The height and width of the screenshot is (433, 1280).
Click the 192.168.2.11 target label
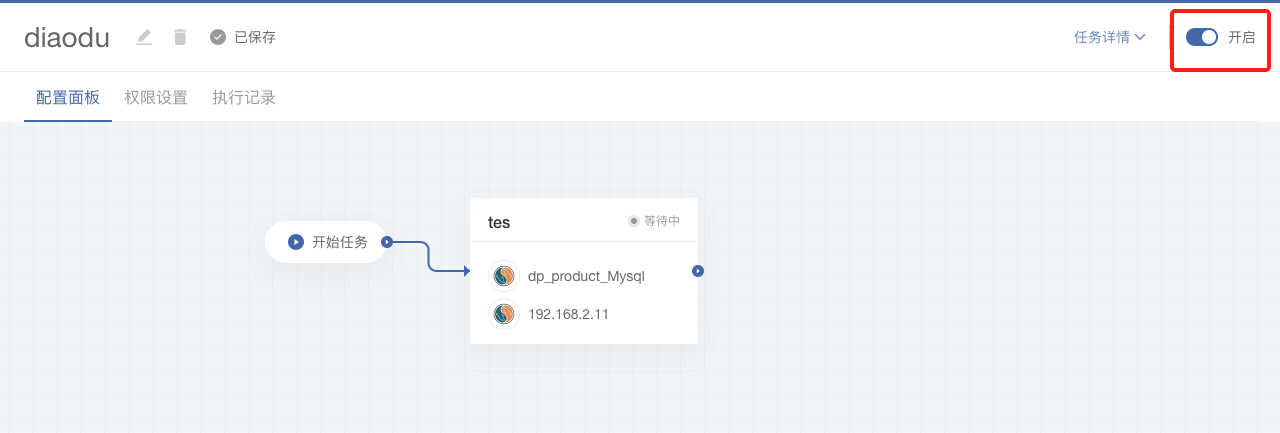568,314
